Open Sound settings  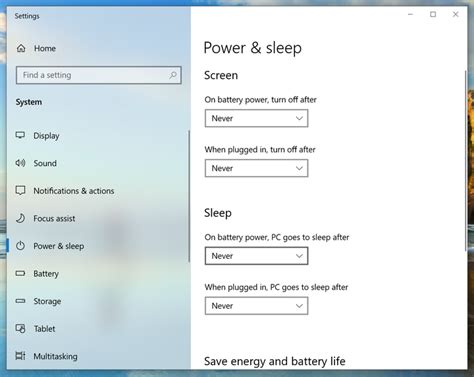(x=45, y=163)
